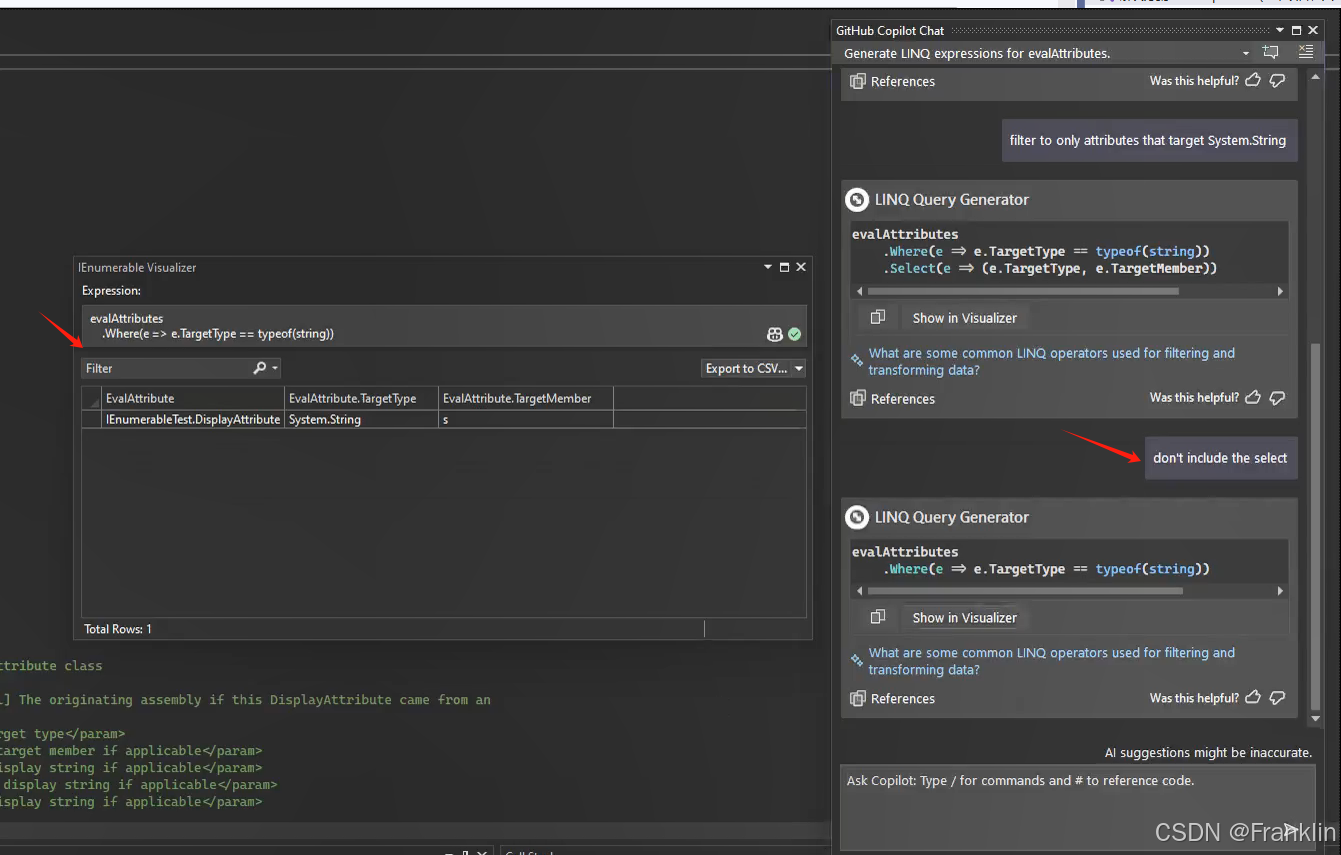
Task: Click the chat scrollbar up arrow
Action: [1316, 77]
